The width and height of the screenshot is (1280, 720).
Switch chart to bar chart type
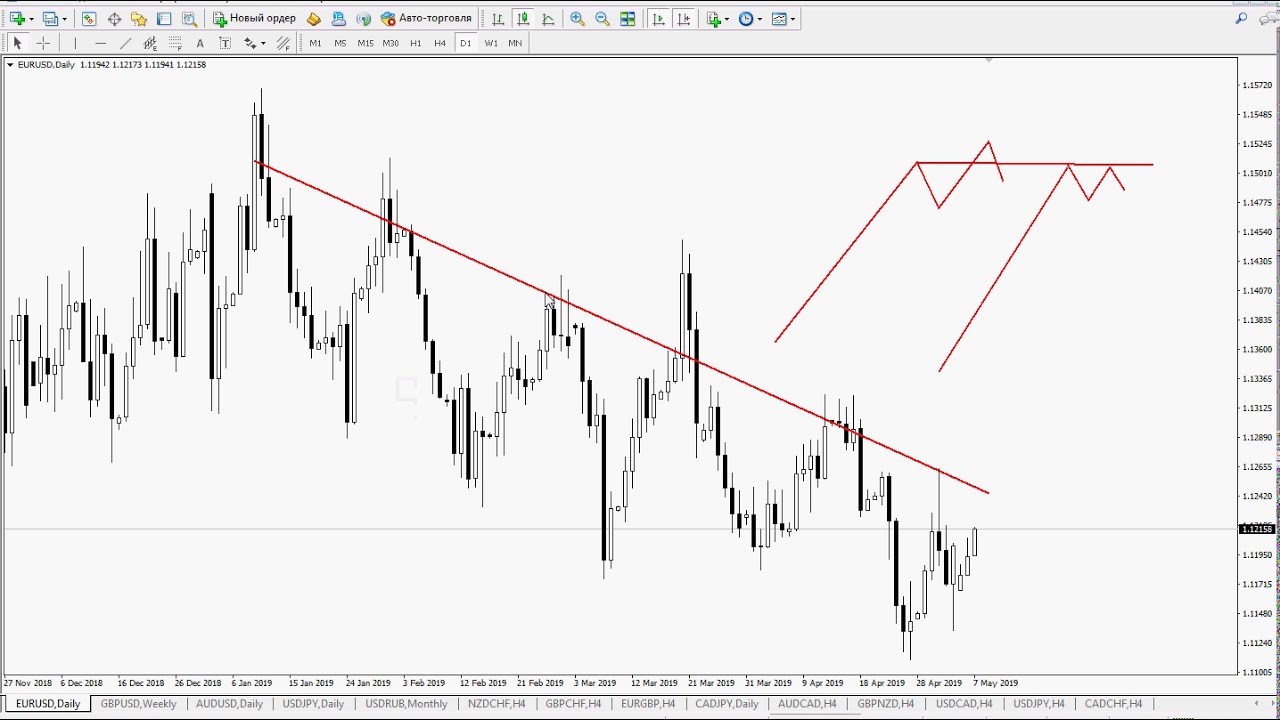tap(498, 19)
